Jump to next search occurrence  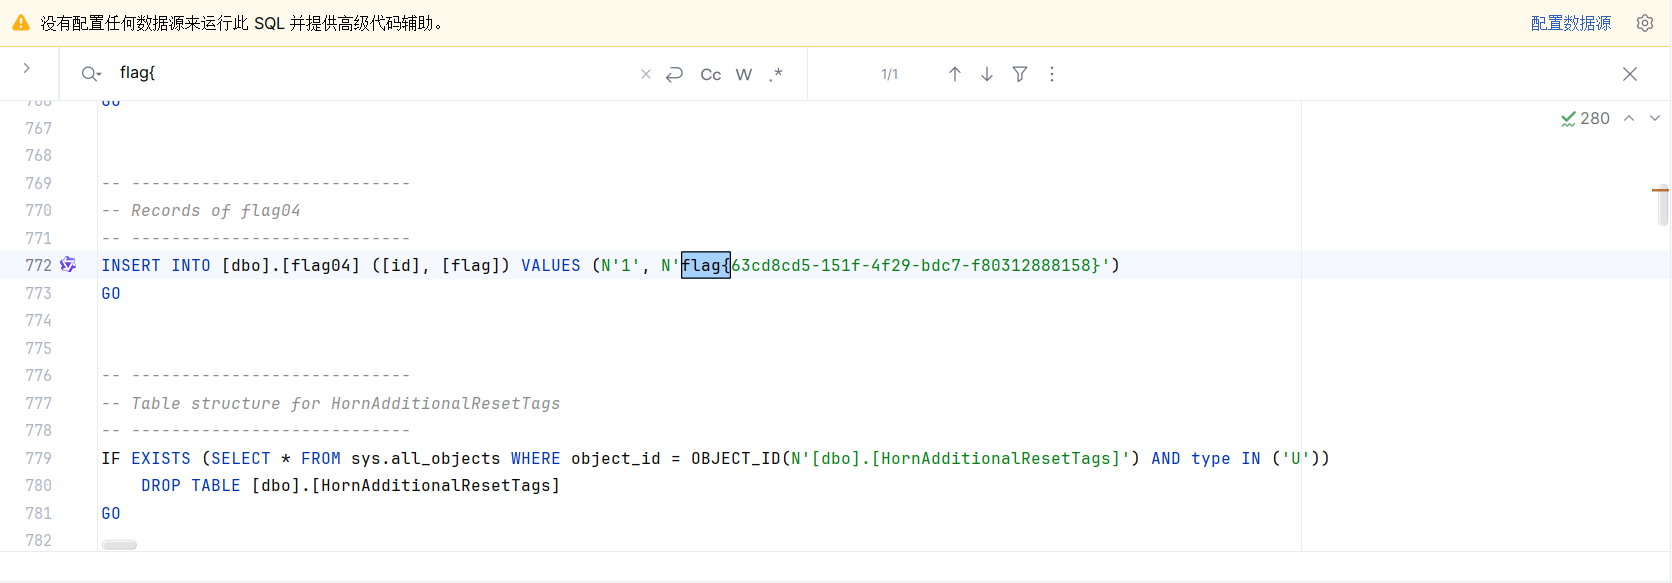point(986,74)
